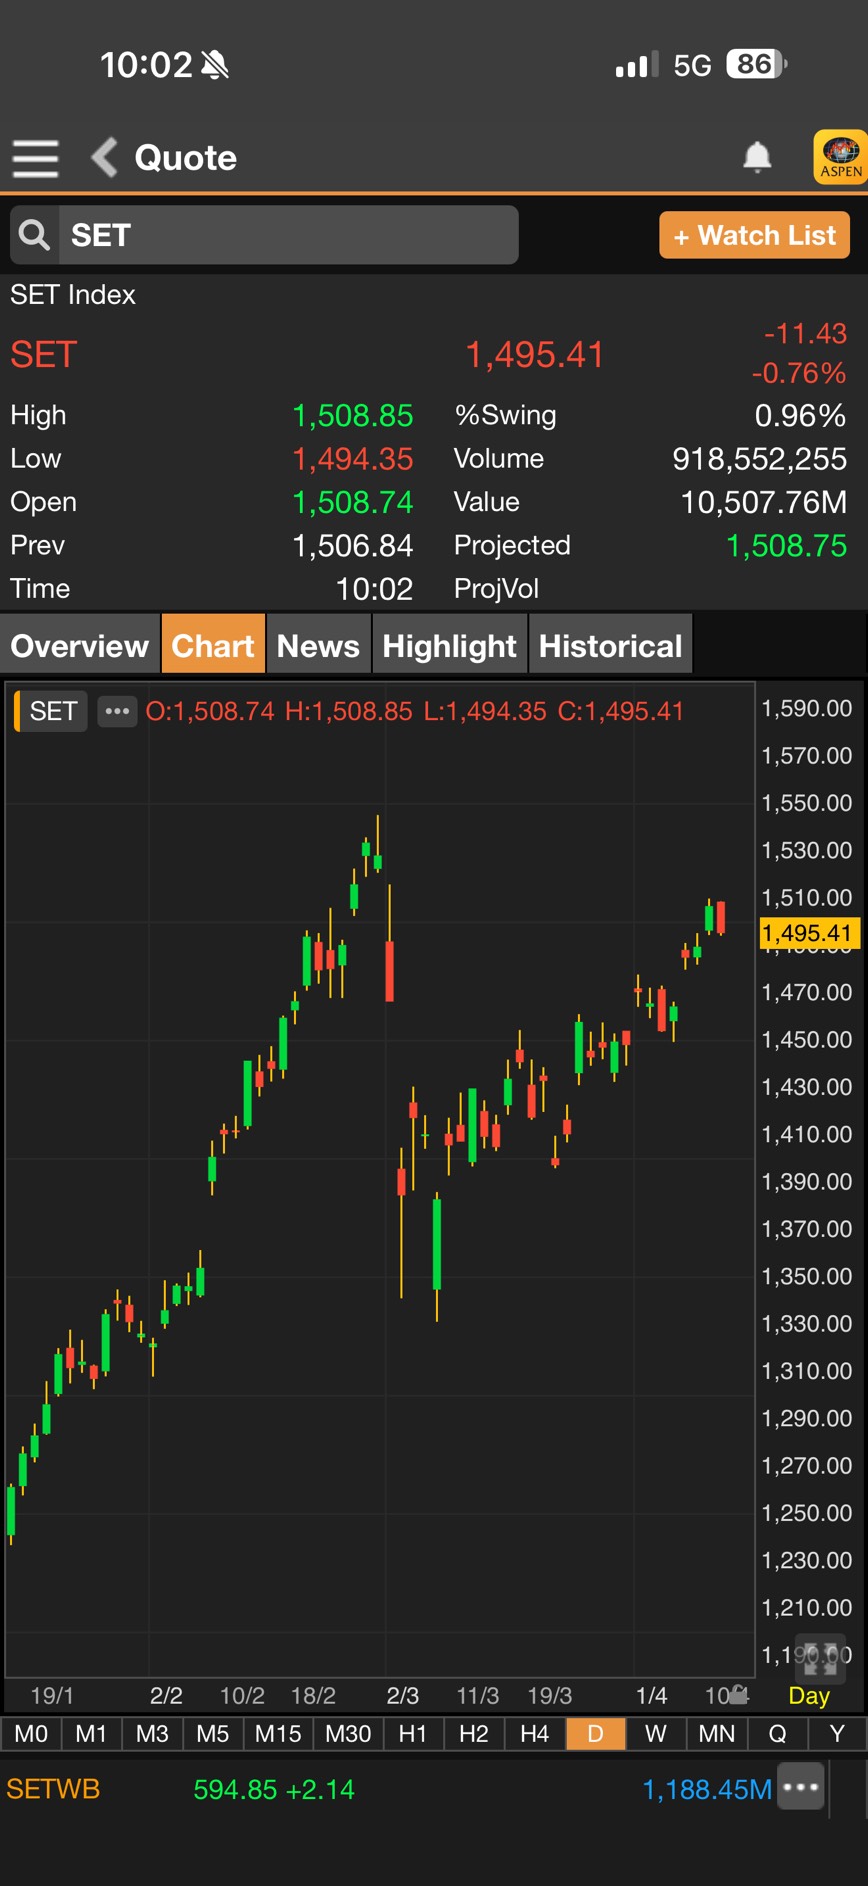Tap the Aspen logo icon
The width and height of the screenshot is (868, 1886).
pyautogui.click(x=840, y=157)
